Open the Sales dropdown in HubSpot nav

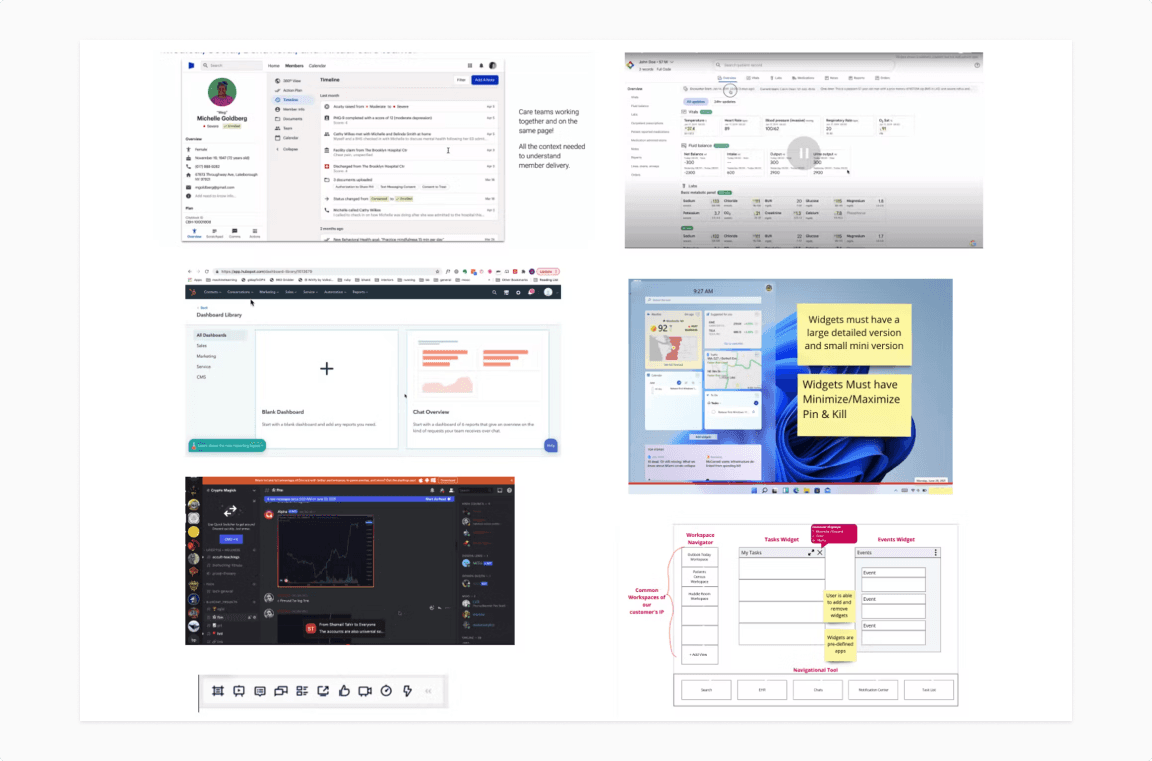[x=291, y=292]
